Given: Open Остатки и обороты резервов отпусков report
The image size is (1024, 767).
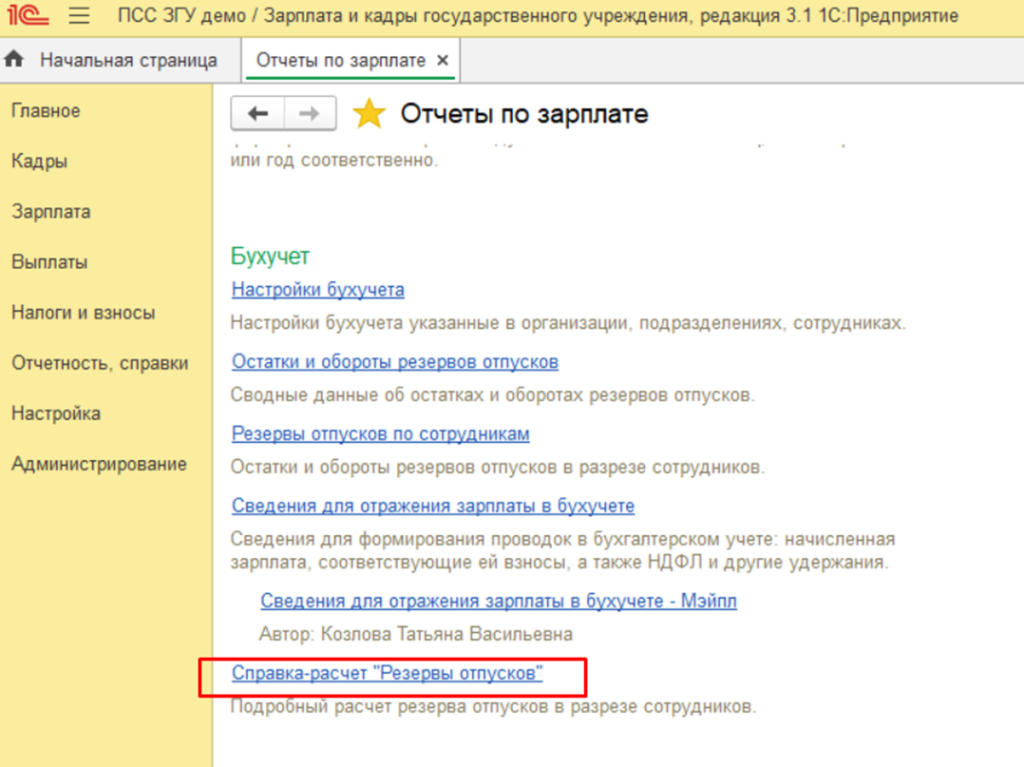Looking at the screenshot, I should pos(395,362).
